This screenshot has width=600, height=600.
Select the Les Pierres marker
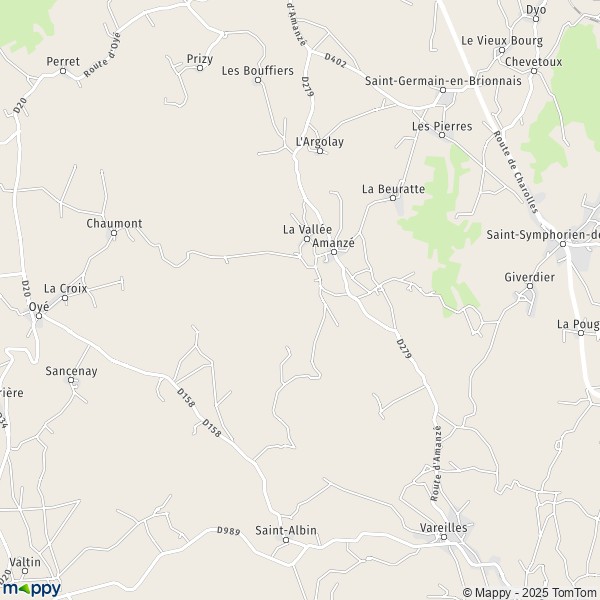442,135
